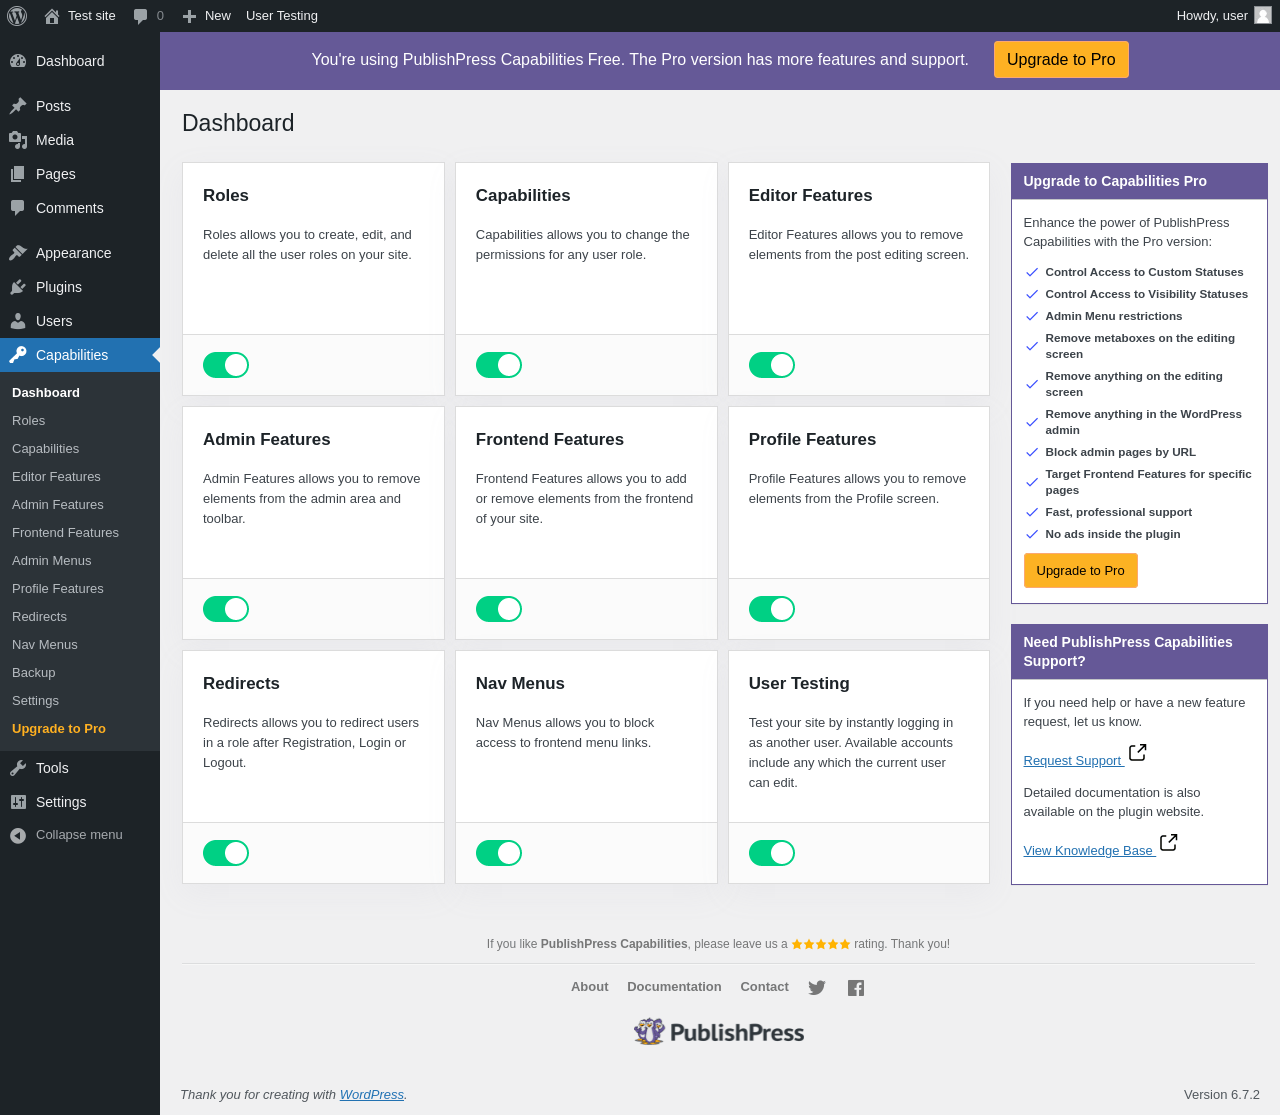
Task: Click the Capabilities key icon
Action: [x=18, y=355]
